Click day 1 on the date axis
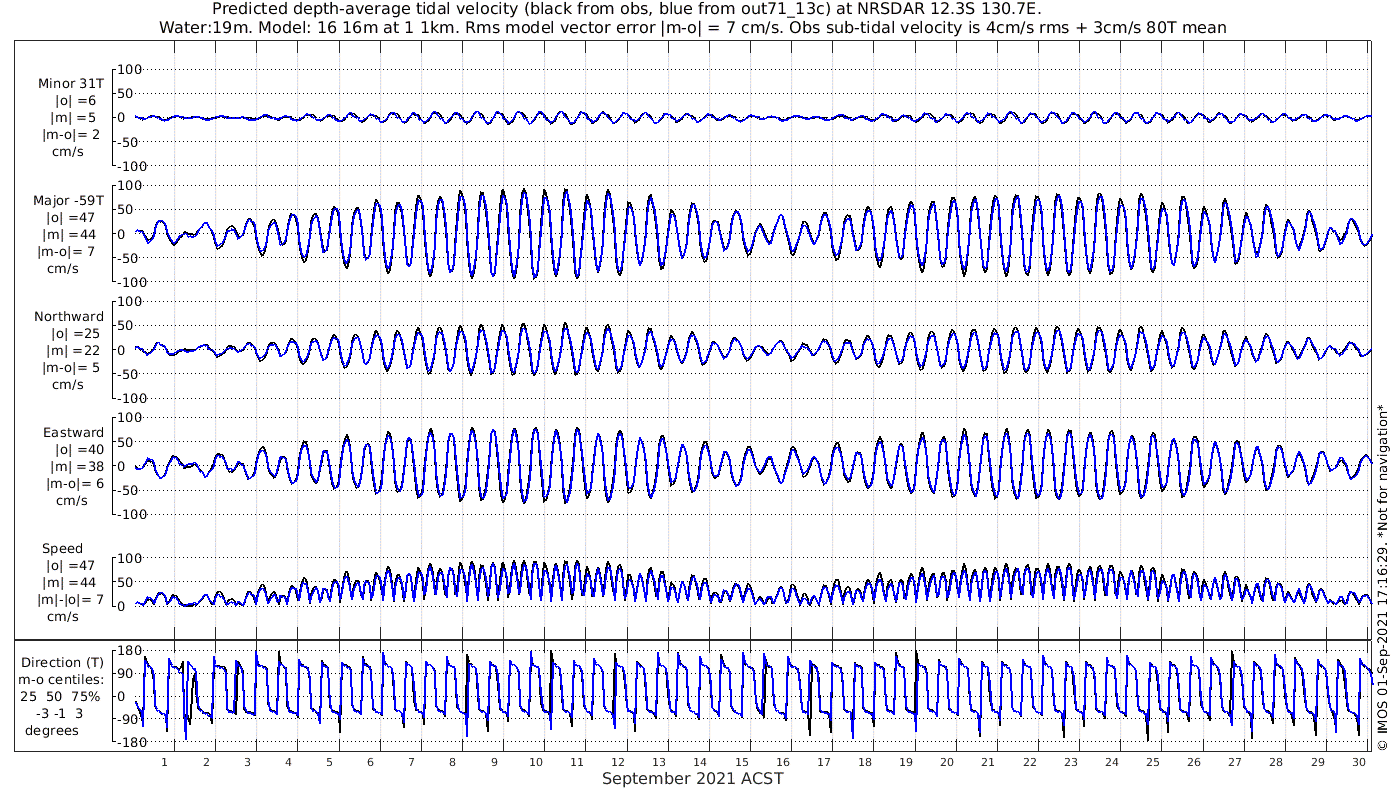The width and height of the screenshot is (1400, 800). coord(164,762)
